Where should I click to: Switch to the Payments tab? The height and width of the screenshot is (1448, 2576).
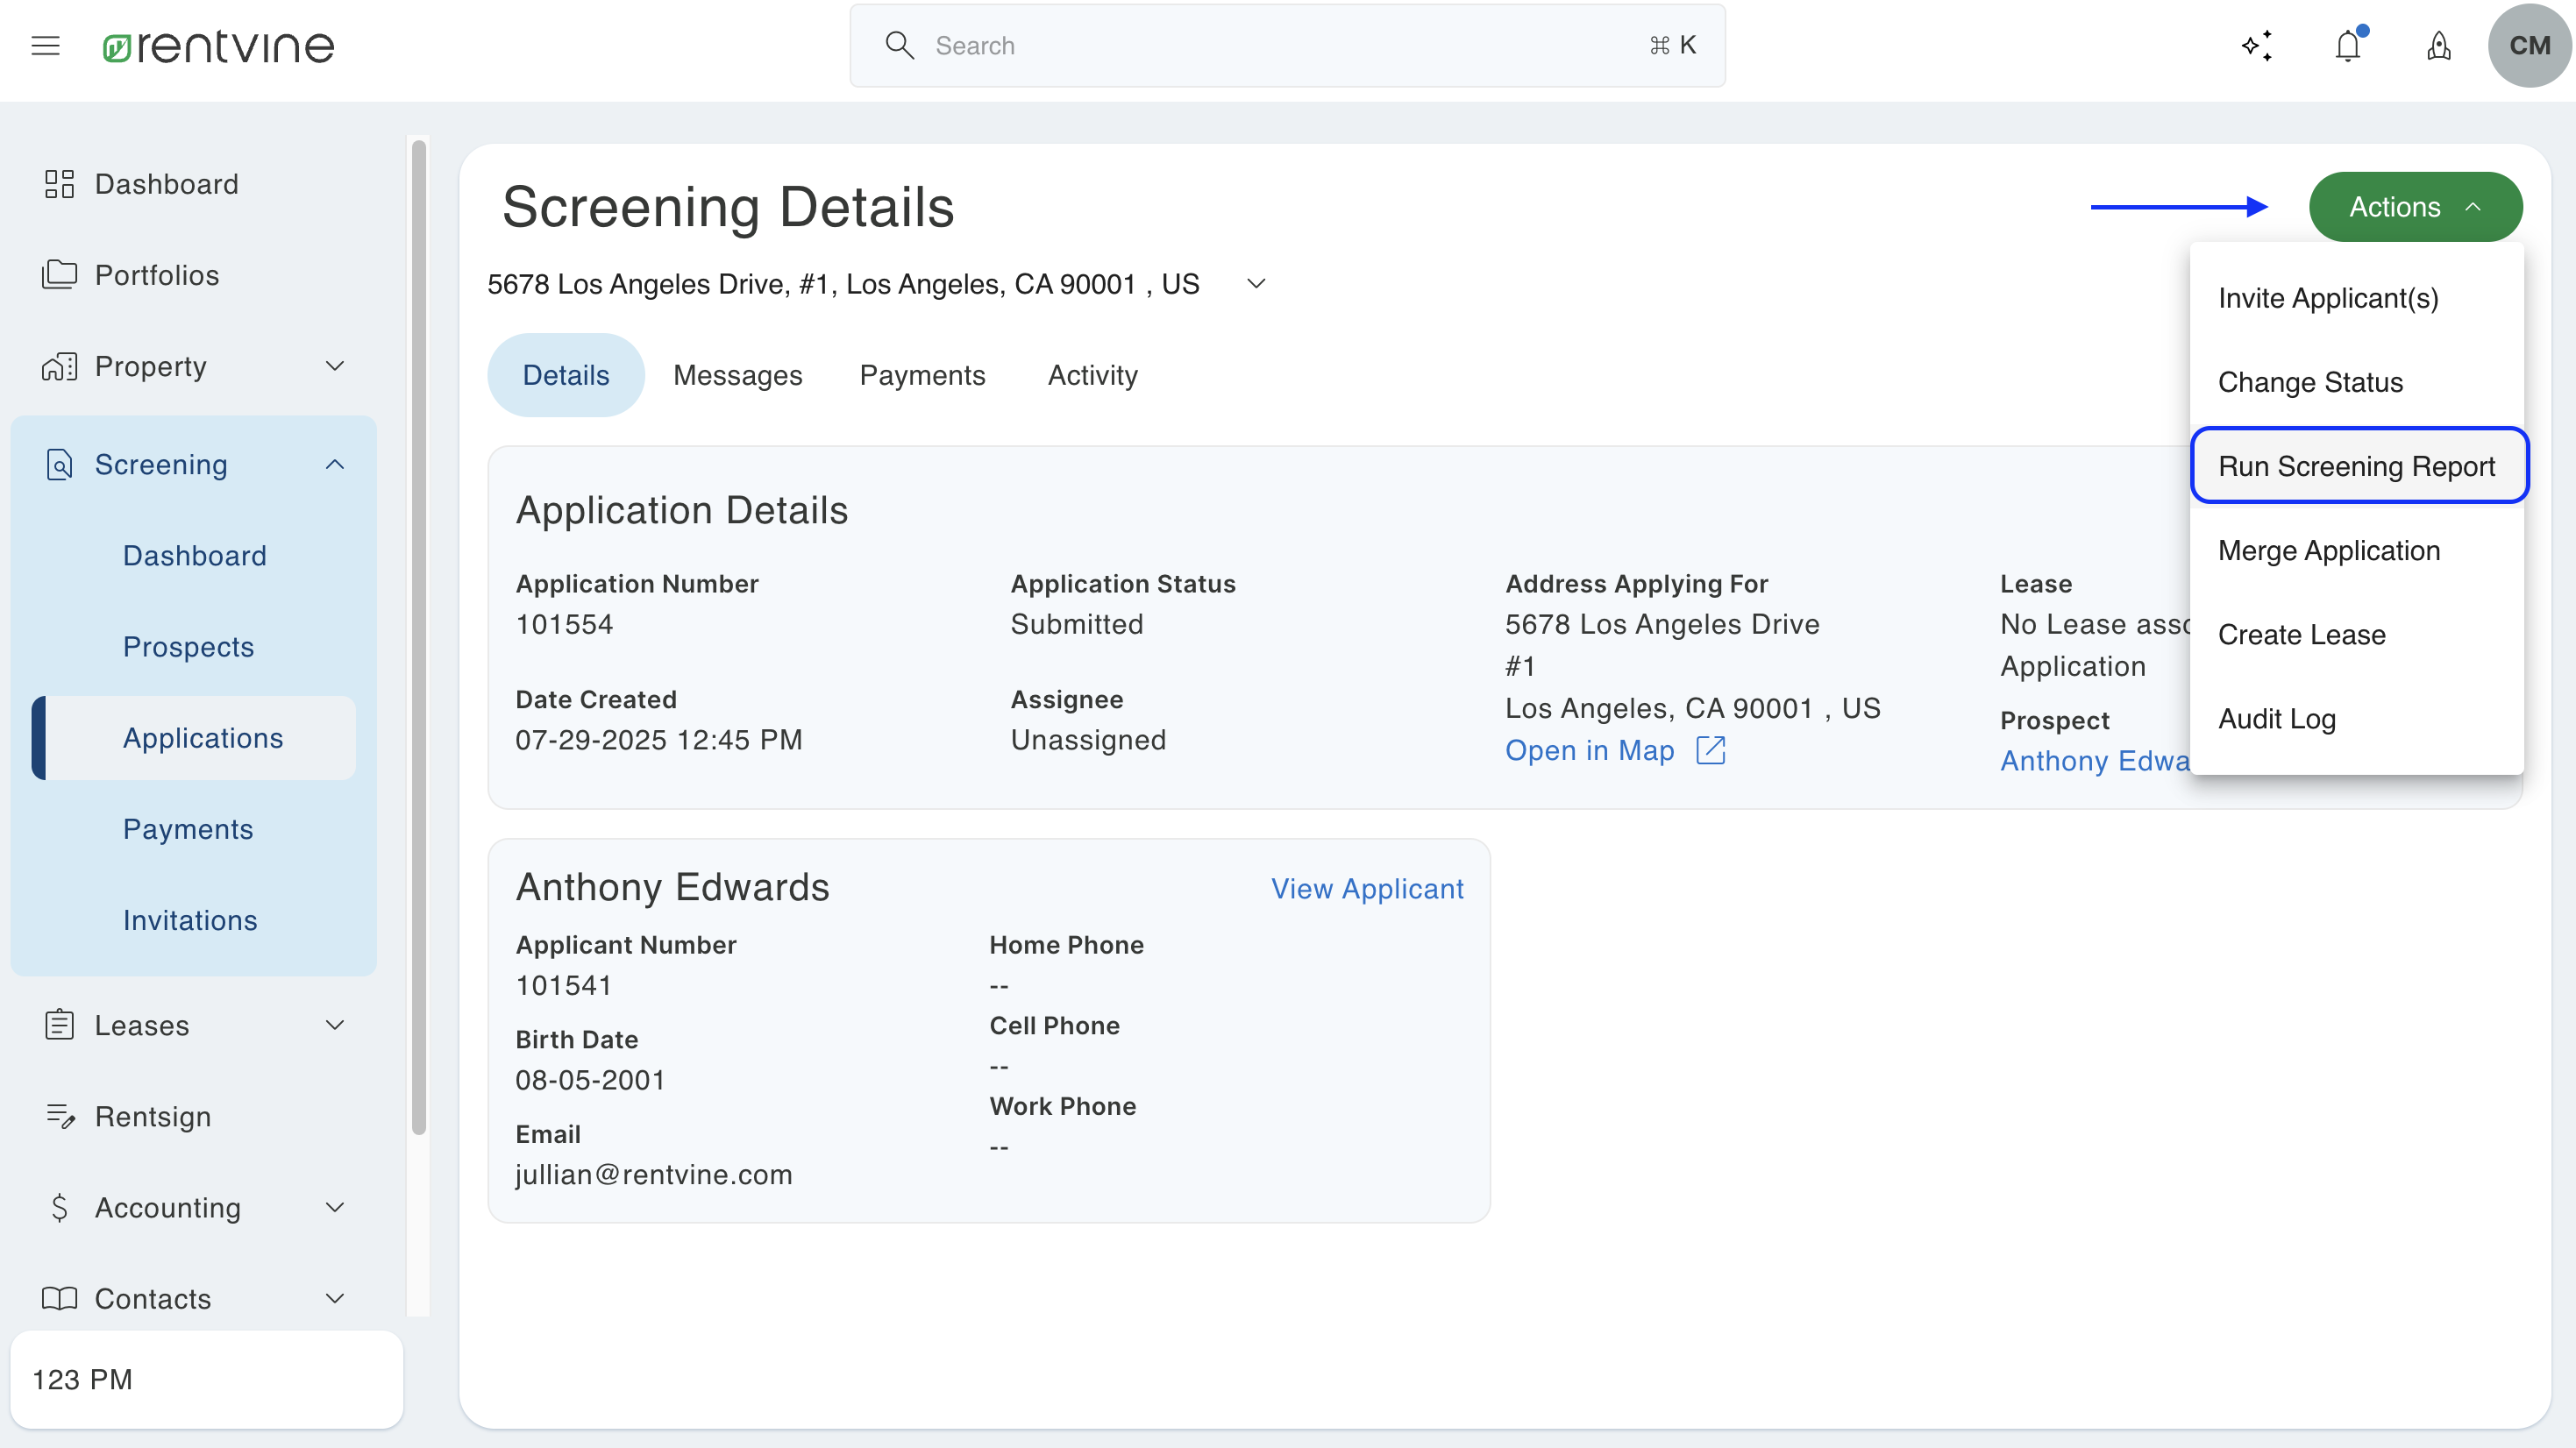click(922, 375)
